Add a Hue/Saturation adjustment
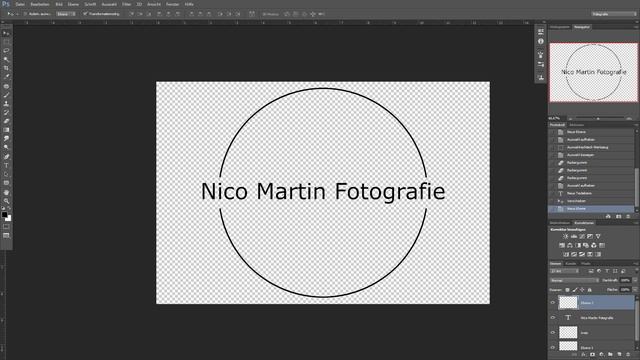 click(562, 245)
